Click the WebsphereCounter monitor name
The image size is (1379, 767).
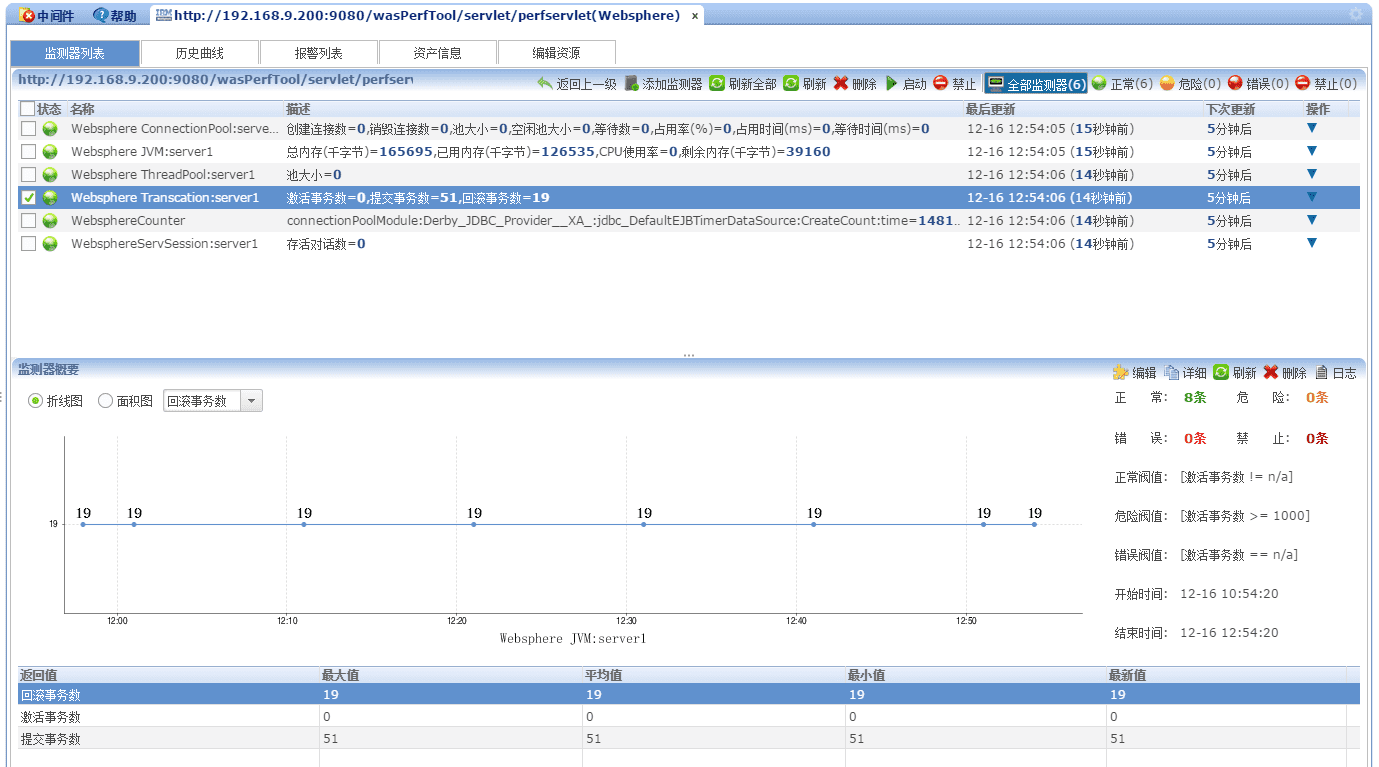click(128, 221)
